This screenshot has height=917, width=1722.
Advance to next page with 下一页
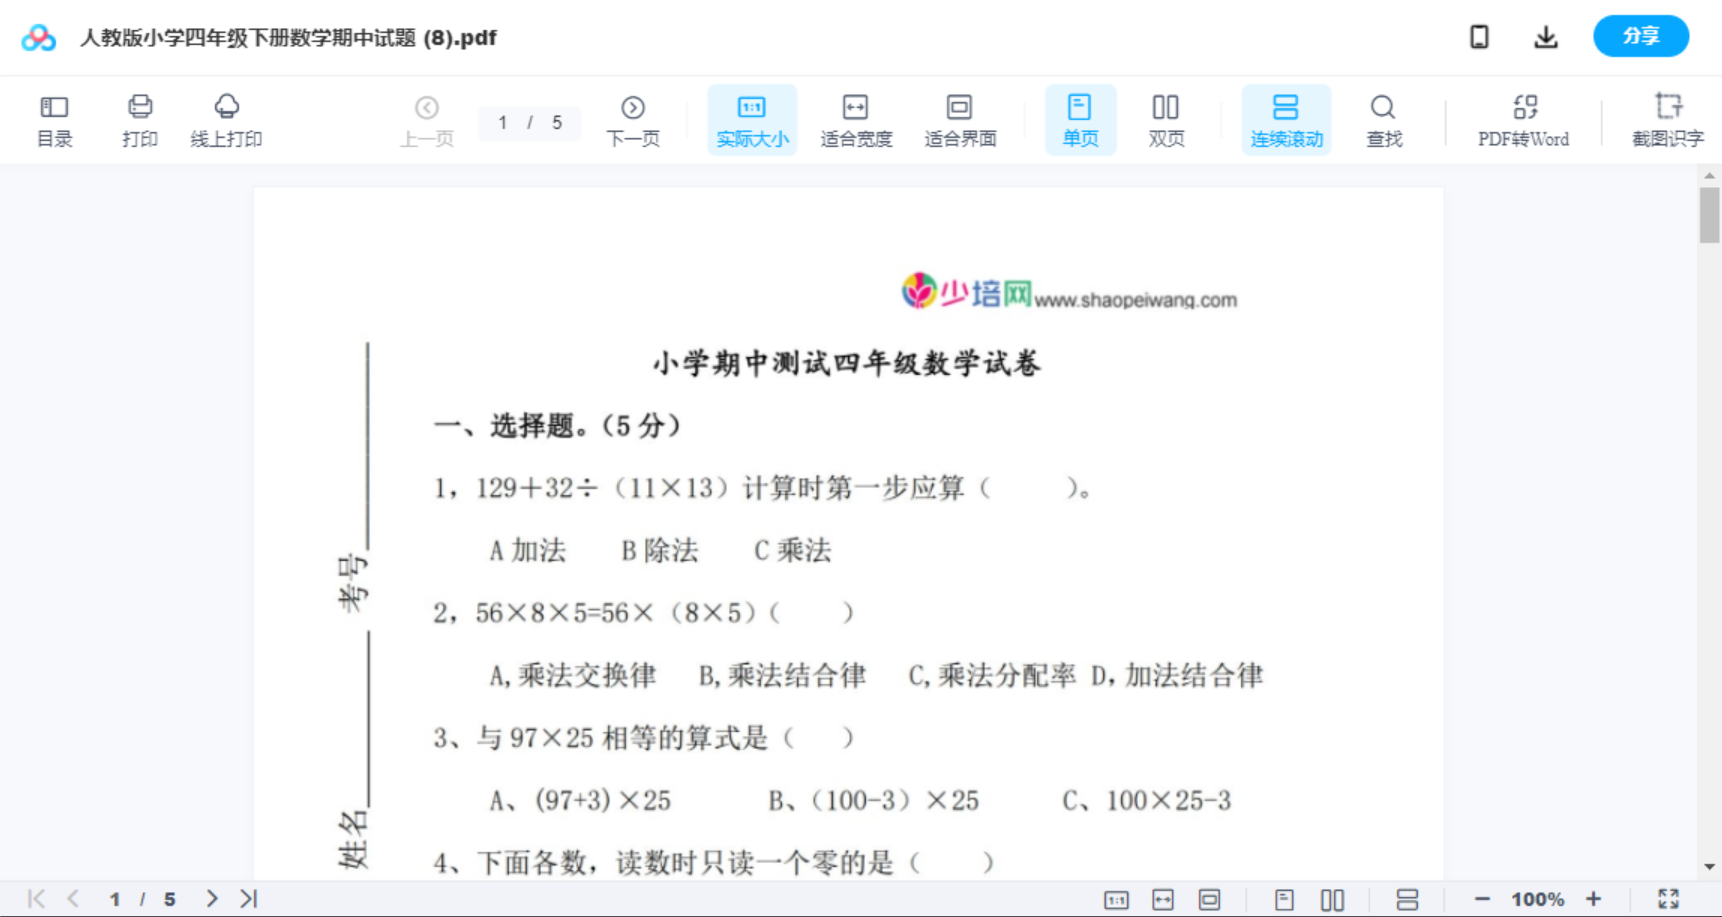633,119
